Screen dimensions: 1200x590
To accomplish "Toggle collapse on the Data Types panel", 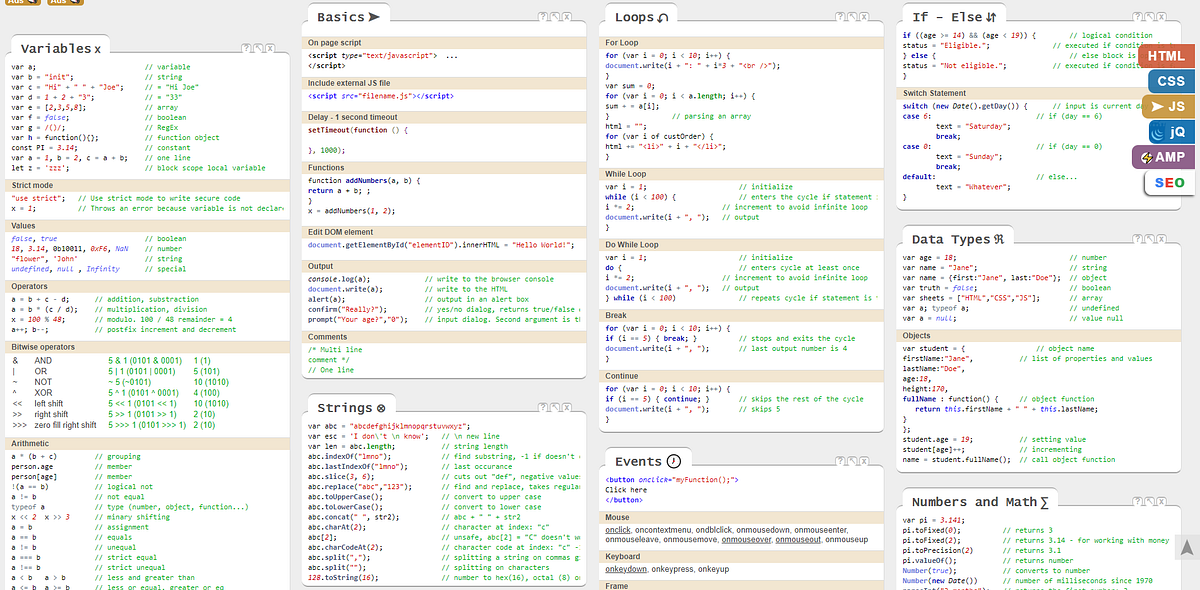I will click(1149, 240).
